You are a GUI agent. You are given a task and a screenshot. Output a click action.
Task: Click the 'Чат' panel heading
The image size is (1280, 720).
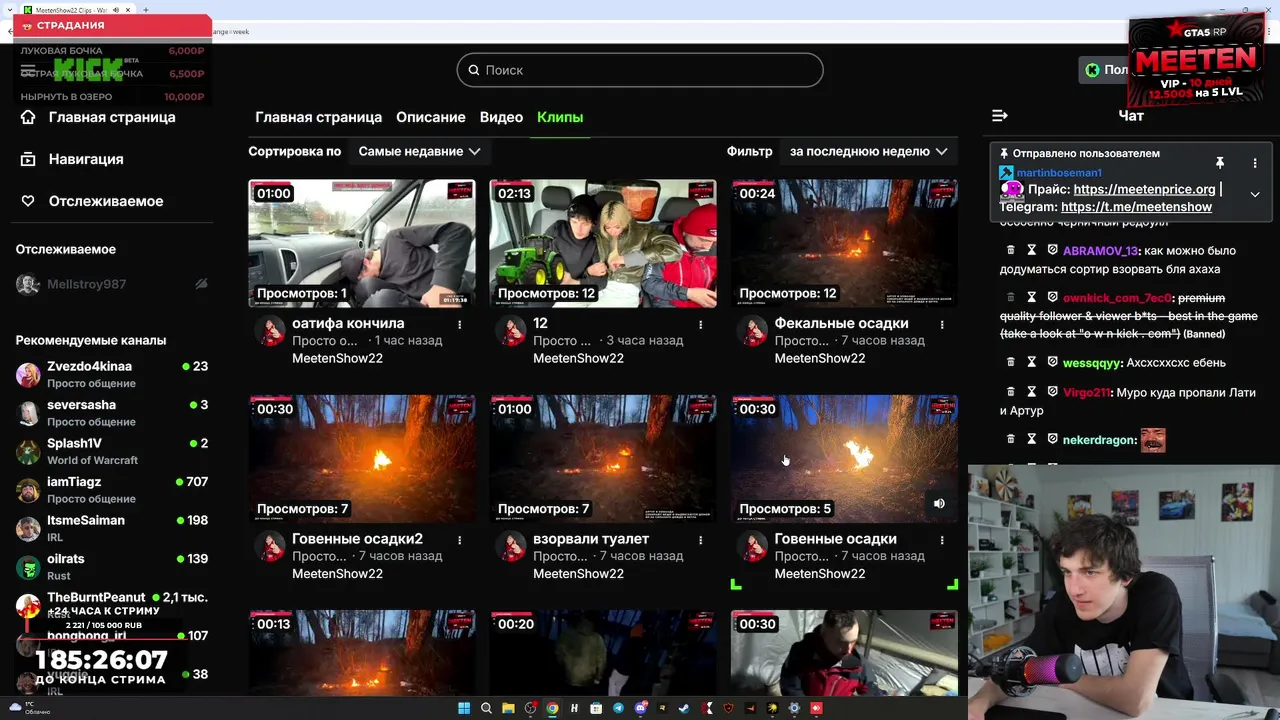(1131, 116)
